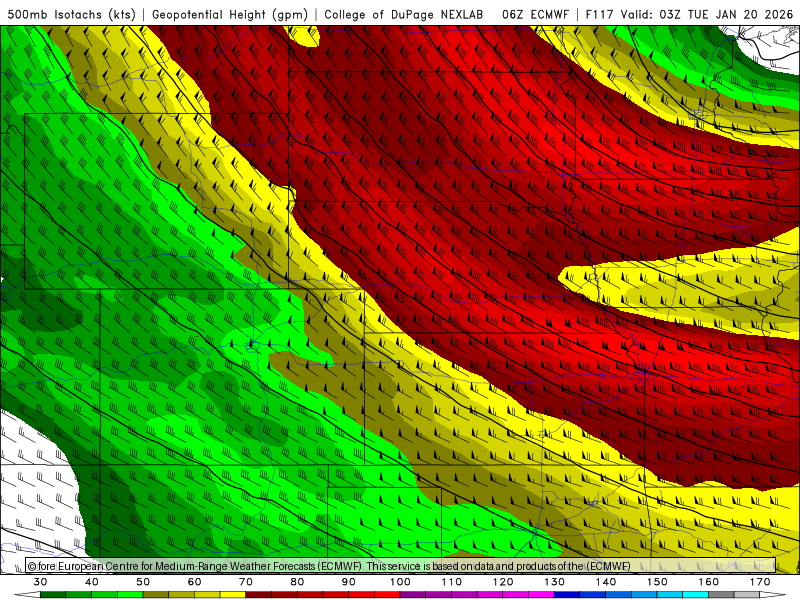
Task: Click the '500mb Isotachs (kts)' title text
Action: 72,14
